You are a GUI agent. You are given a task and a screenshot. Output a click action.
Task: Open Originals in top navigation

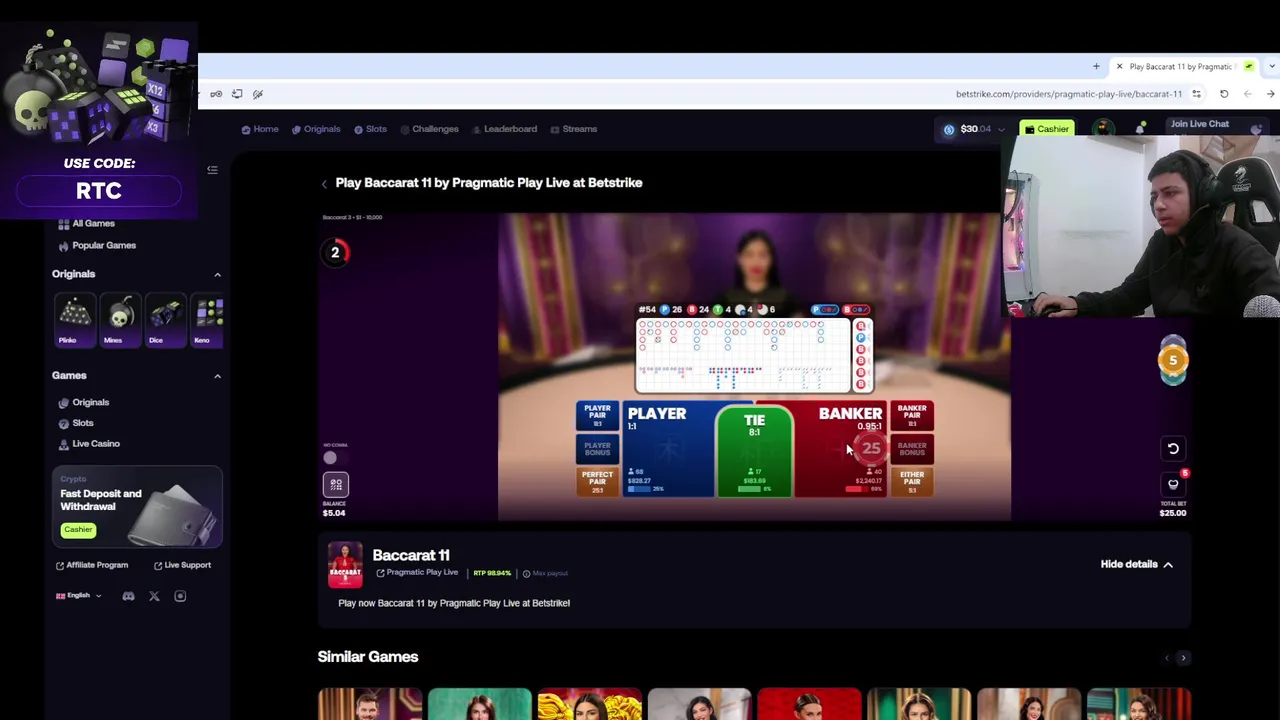[x=316, y=129]
